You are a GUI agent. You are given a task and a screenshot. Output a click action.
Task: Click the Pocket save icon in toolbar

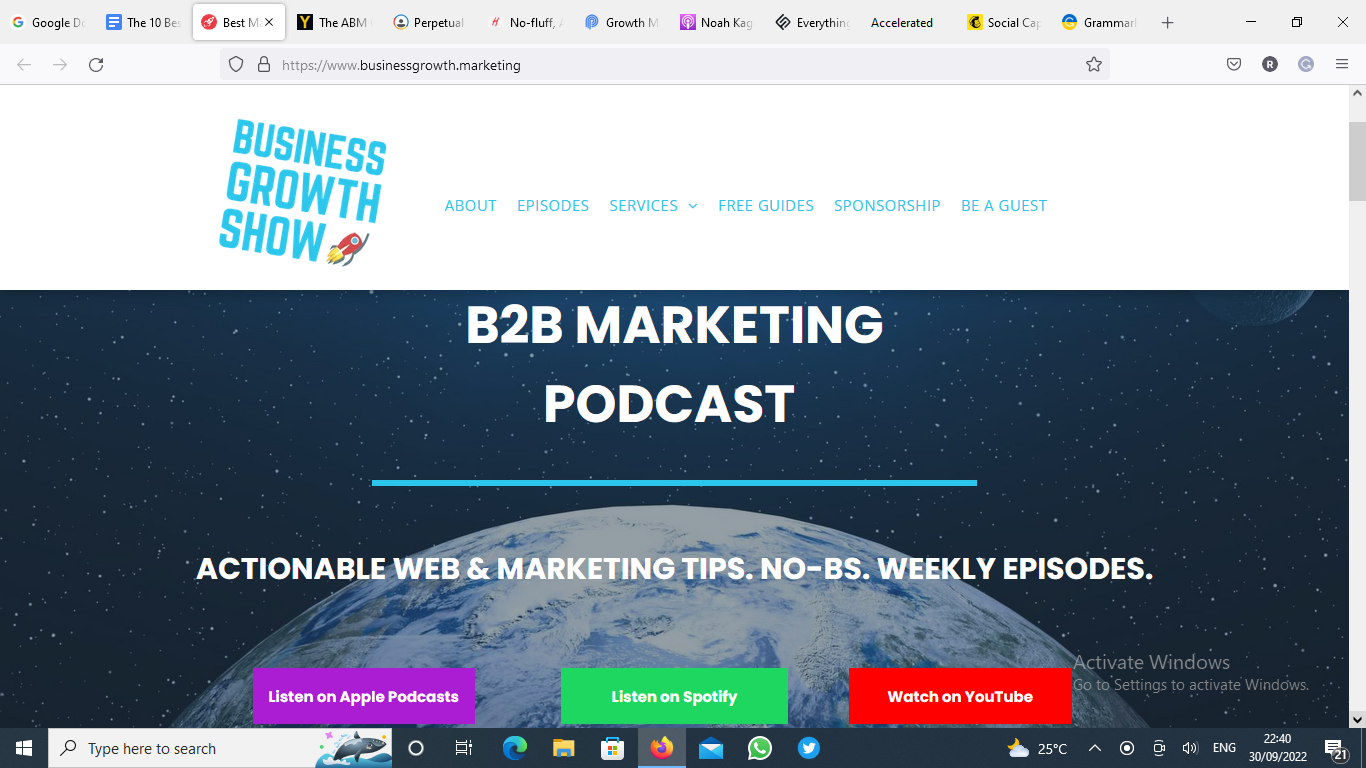[1234, 64]
